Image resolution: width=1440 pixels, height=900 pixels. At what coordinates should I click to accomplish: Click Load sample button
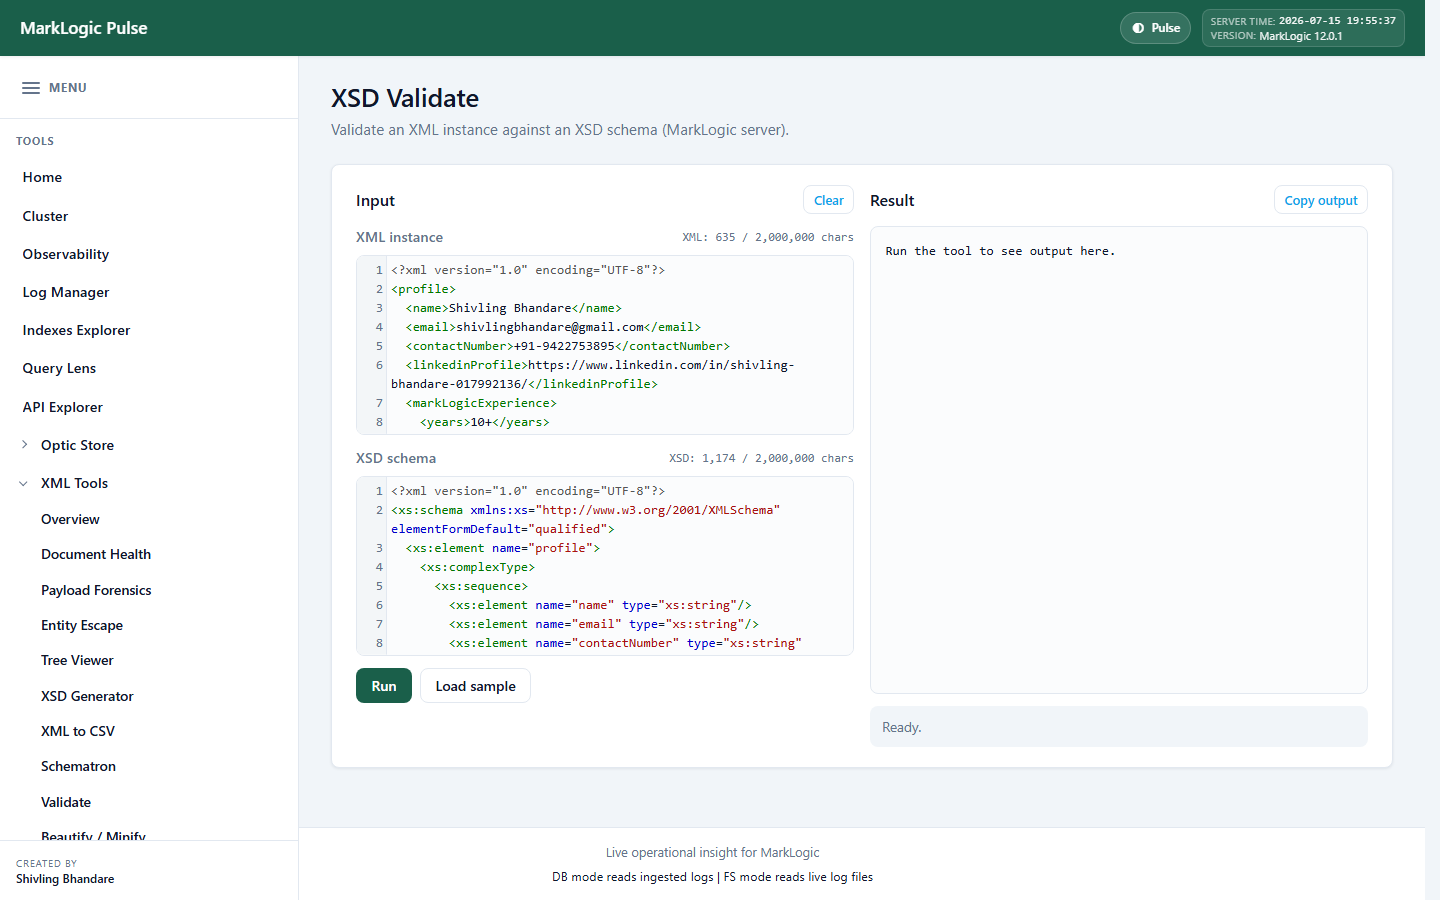tap(475, 686)
